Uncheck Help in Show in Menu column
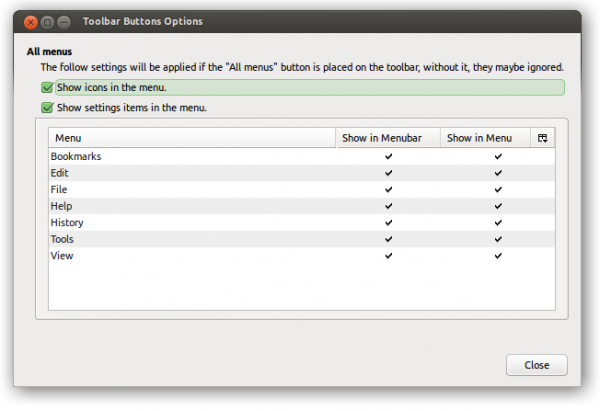The width and height of the screenshot is (600, 411). coord(498,206)
